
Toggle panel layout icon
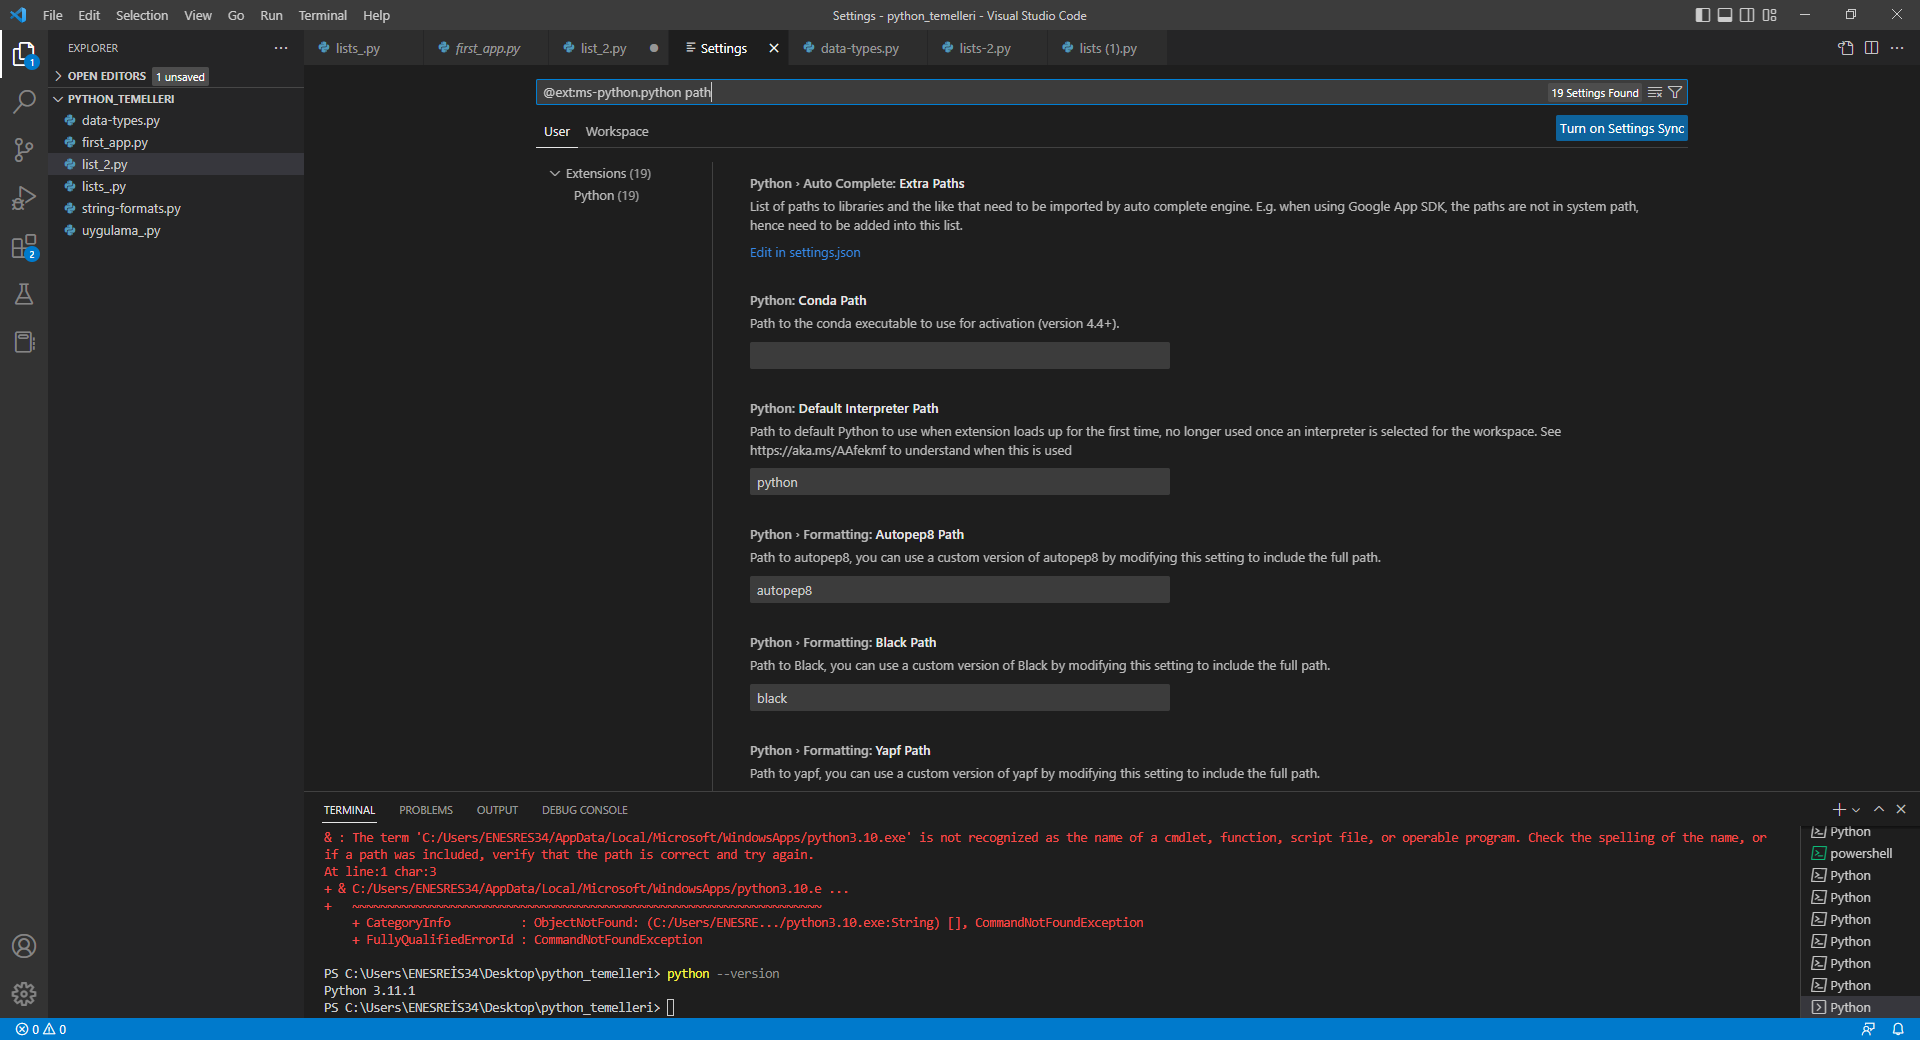coord(1725,15)
